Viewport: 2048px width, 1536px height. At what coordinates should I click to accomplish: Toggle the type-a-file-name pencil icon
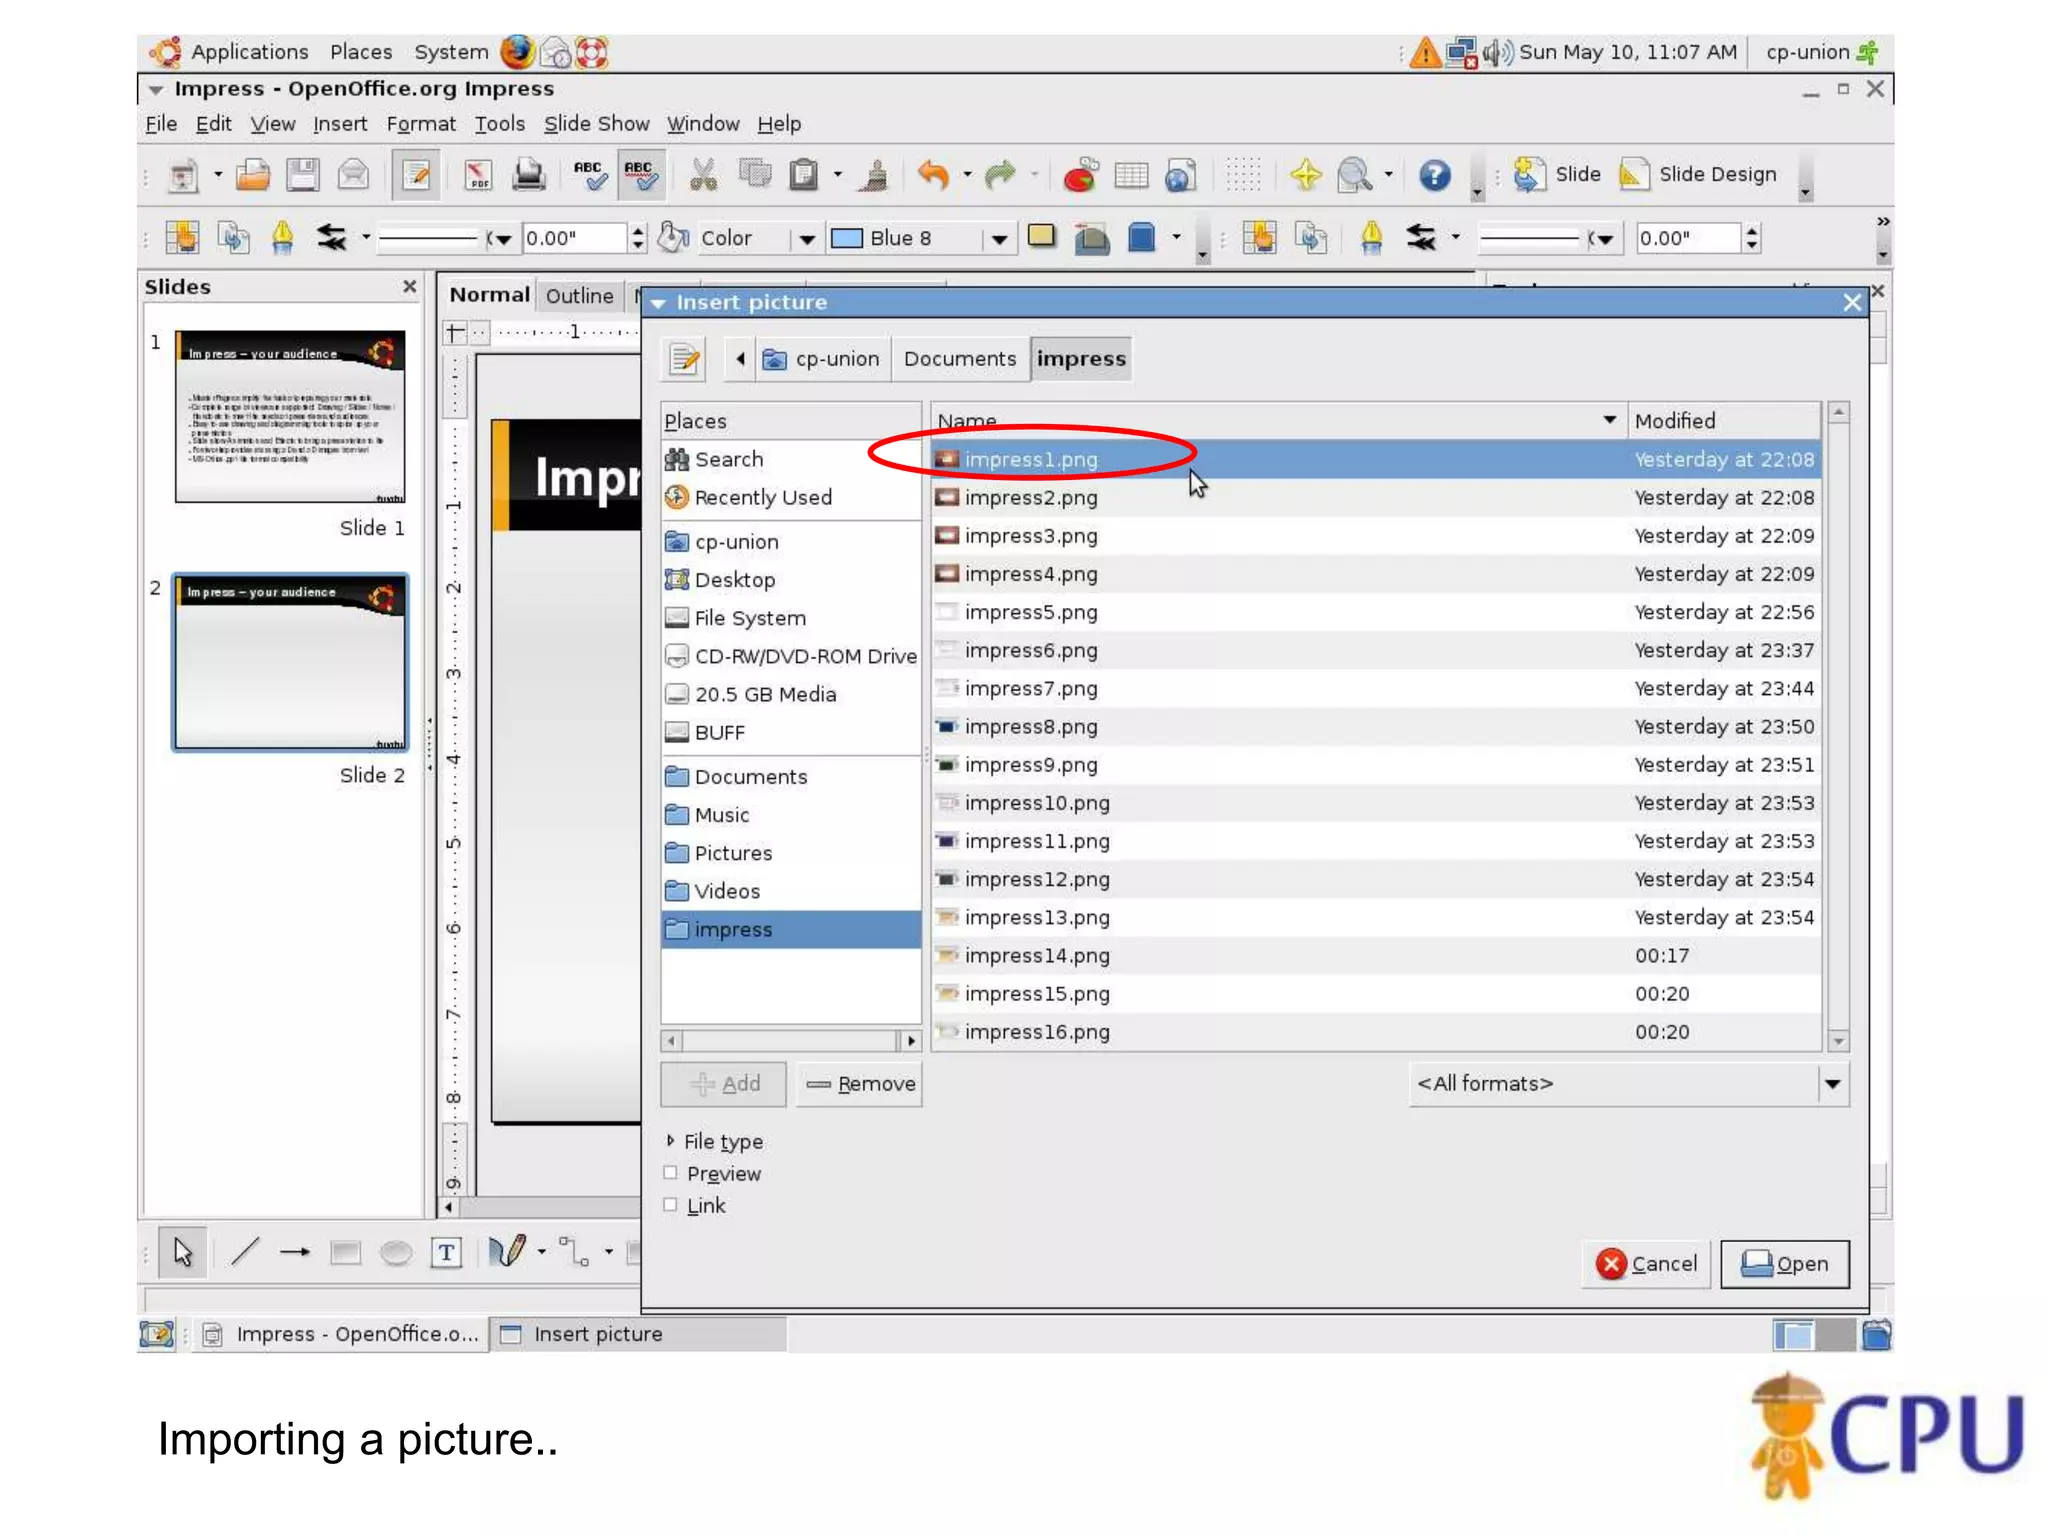coord(684,359)
